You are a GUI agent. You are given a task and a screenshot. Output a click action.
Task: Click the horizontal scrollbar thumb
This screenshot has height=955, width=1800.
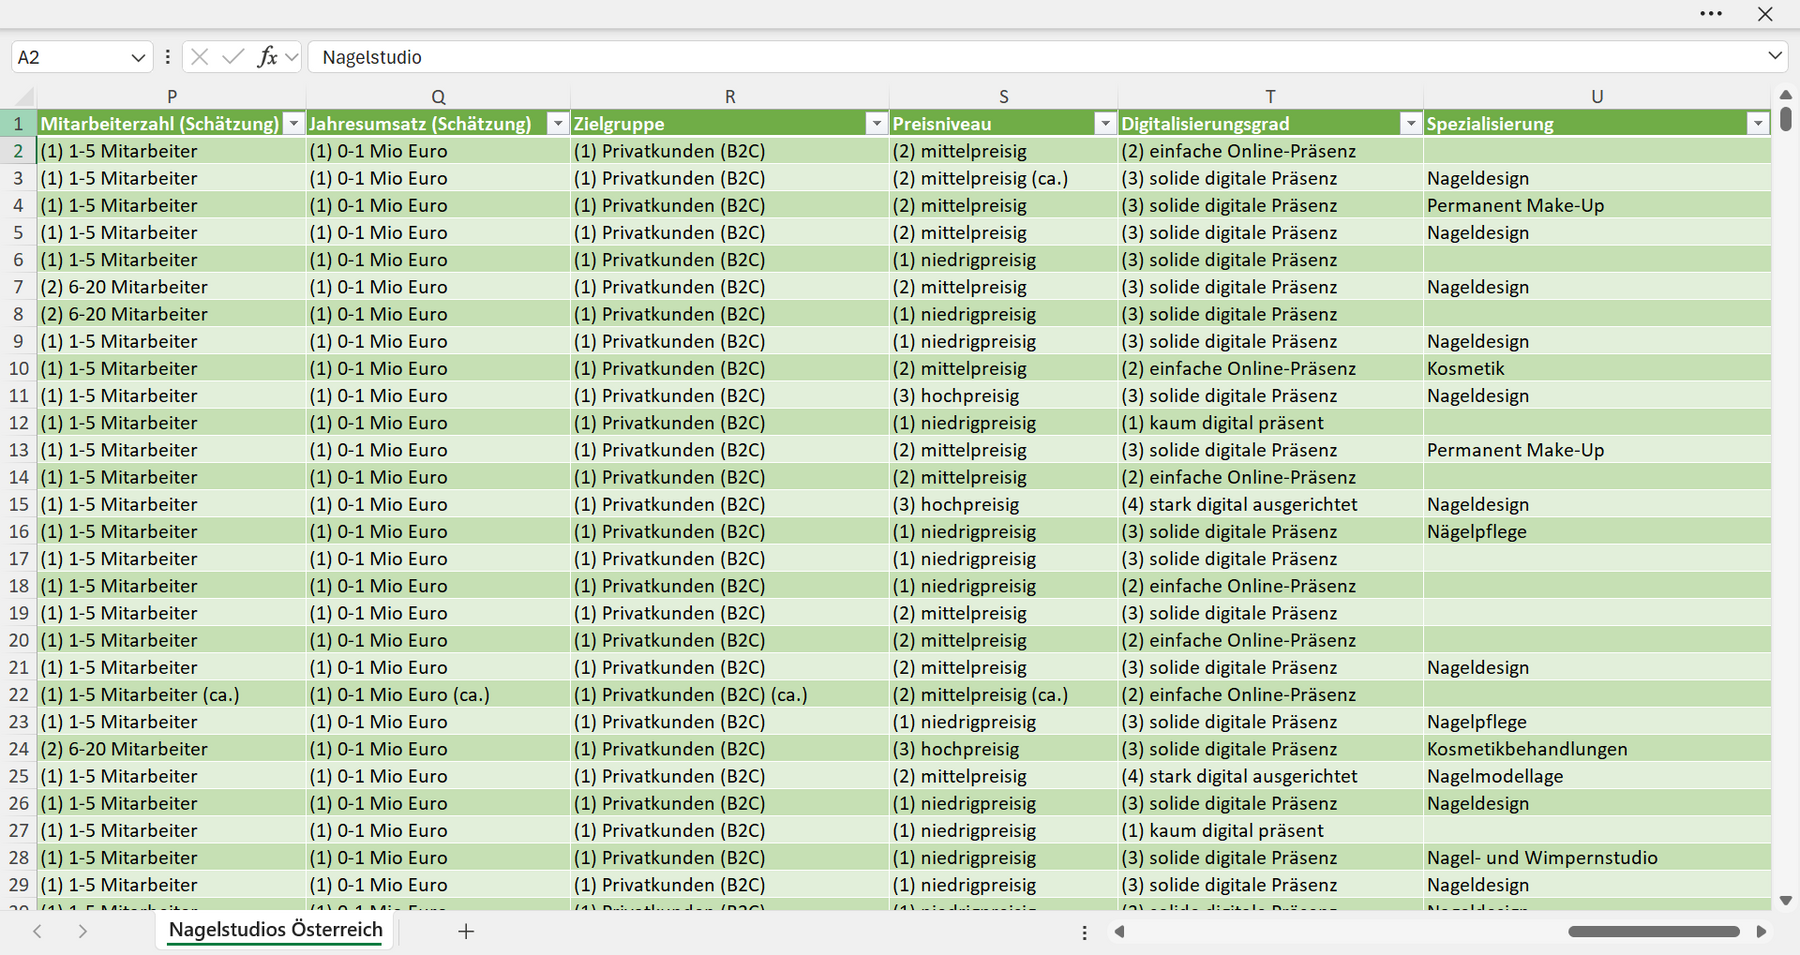point(1654,932)
